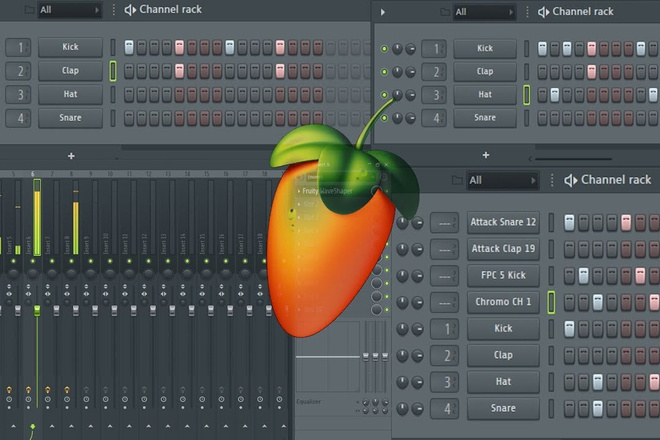
Task: Expand the Fruity WaveShaper effect slot
Action: [x=299, y=191]
